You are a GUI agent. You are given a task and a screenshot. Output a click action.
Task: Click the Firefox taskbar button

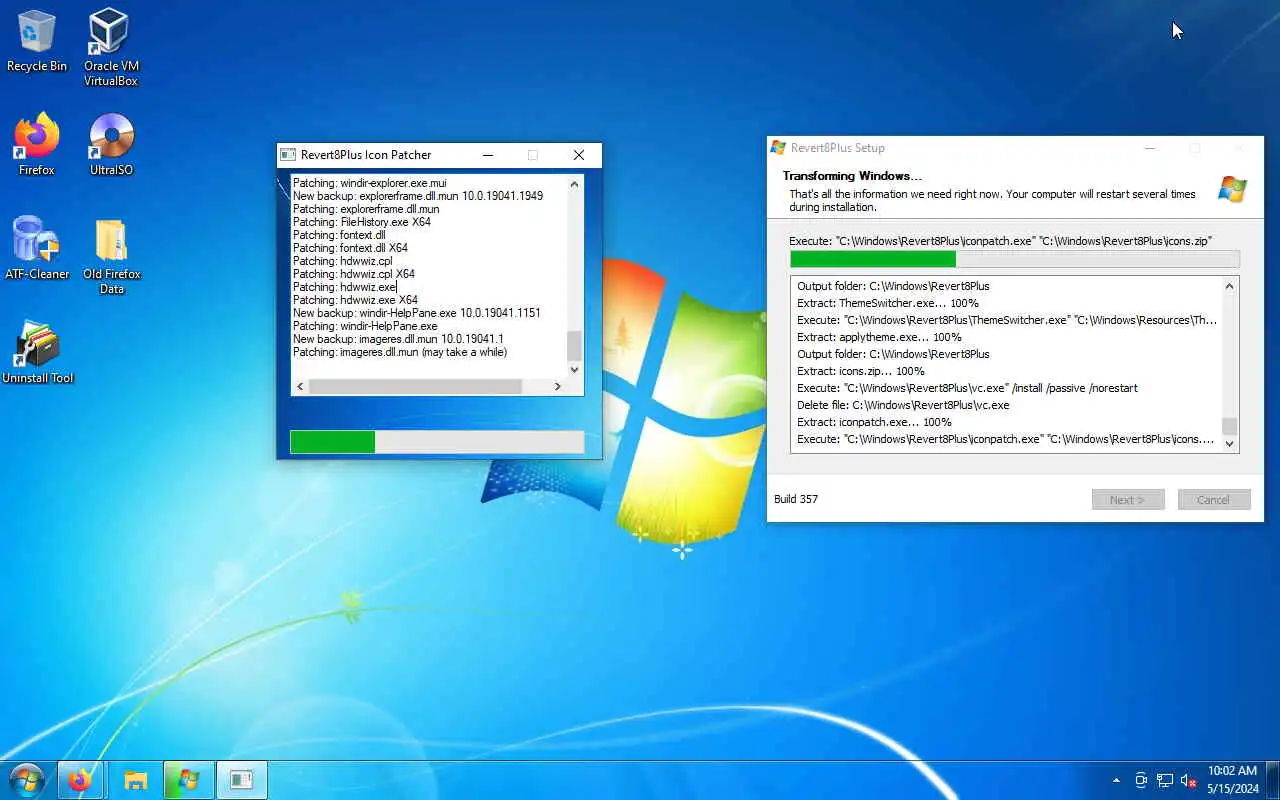point(80,780)
